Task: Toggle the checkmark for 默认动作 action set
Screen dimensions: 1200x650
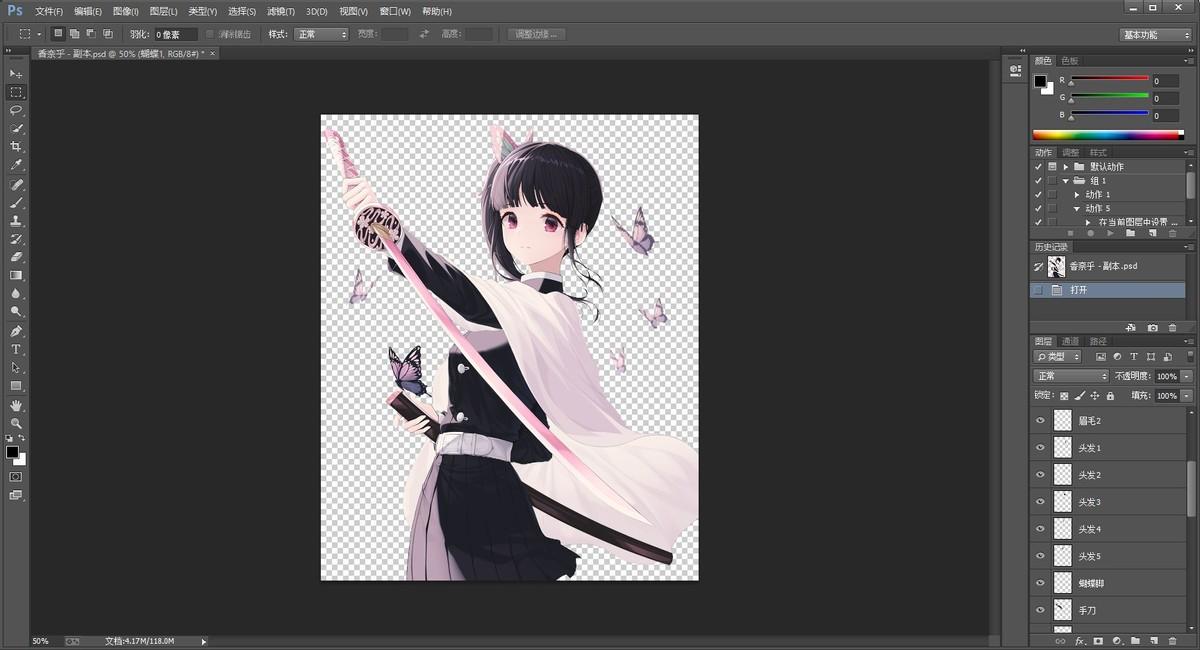Action: tap(1038, 166)
